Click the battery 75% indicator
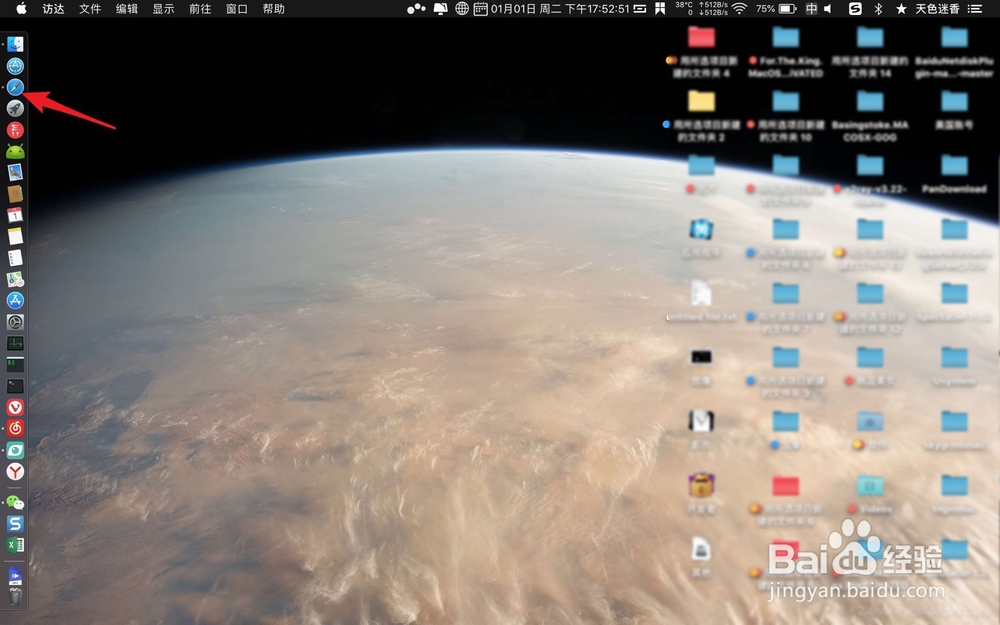The width and height of the screenshot is (1000, 625). [x=776, y=8]
